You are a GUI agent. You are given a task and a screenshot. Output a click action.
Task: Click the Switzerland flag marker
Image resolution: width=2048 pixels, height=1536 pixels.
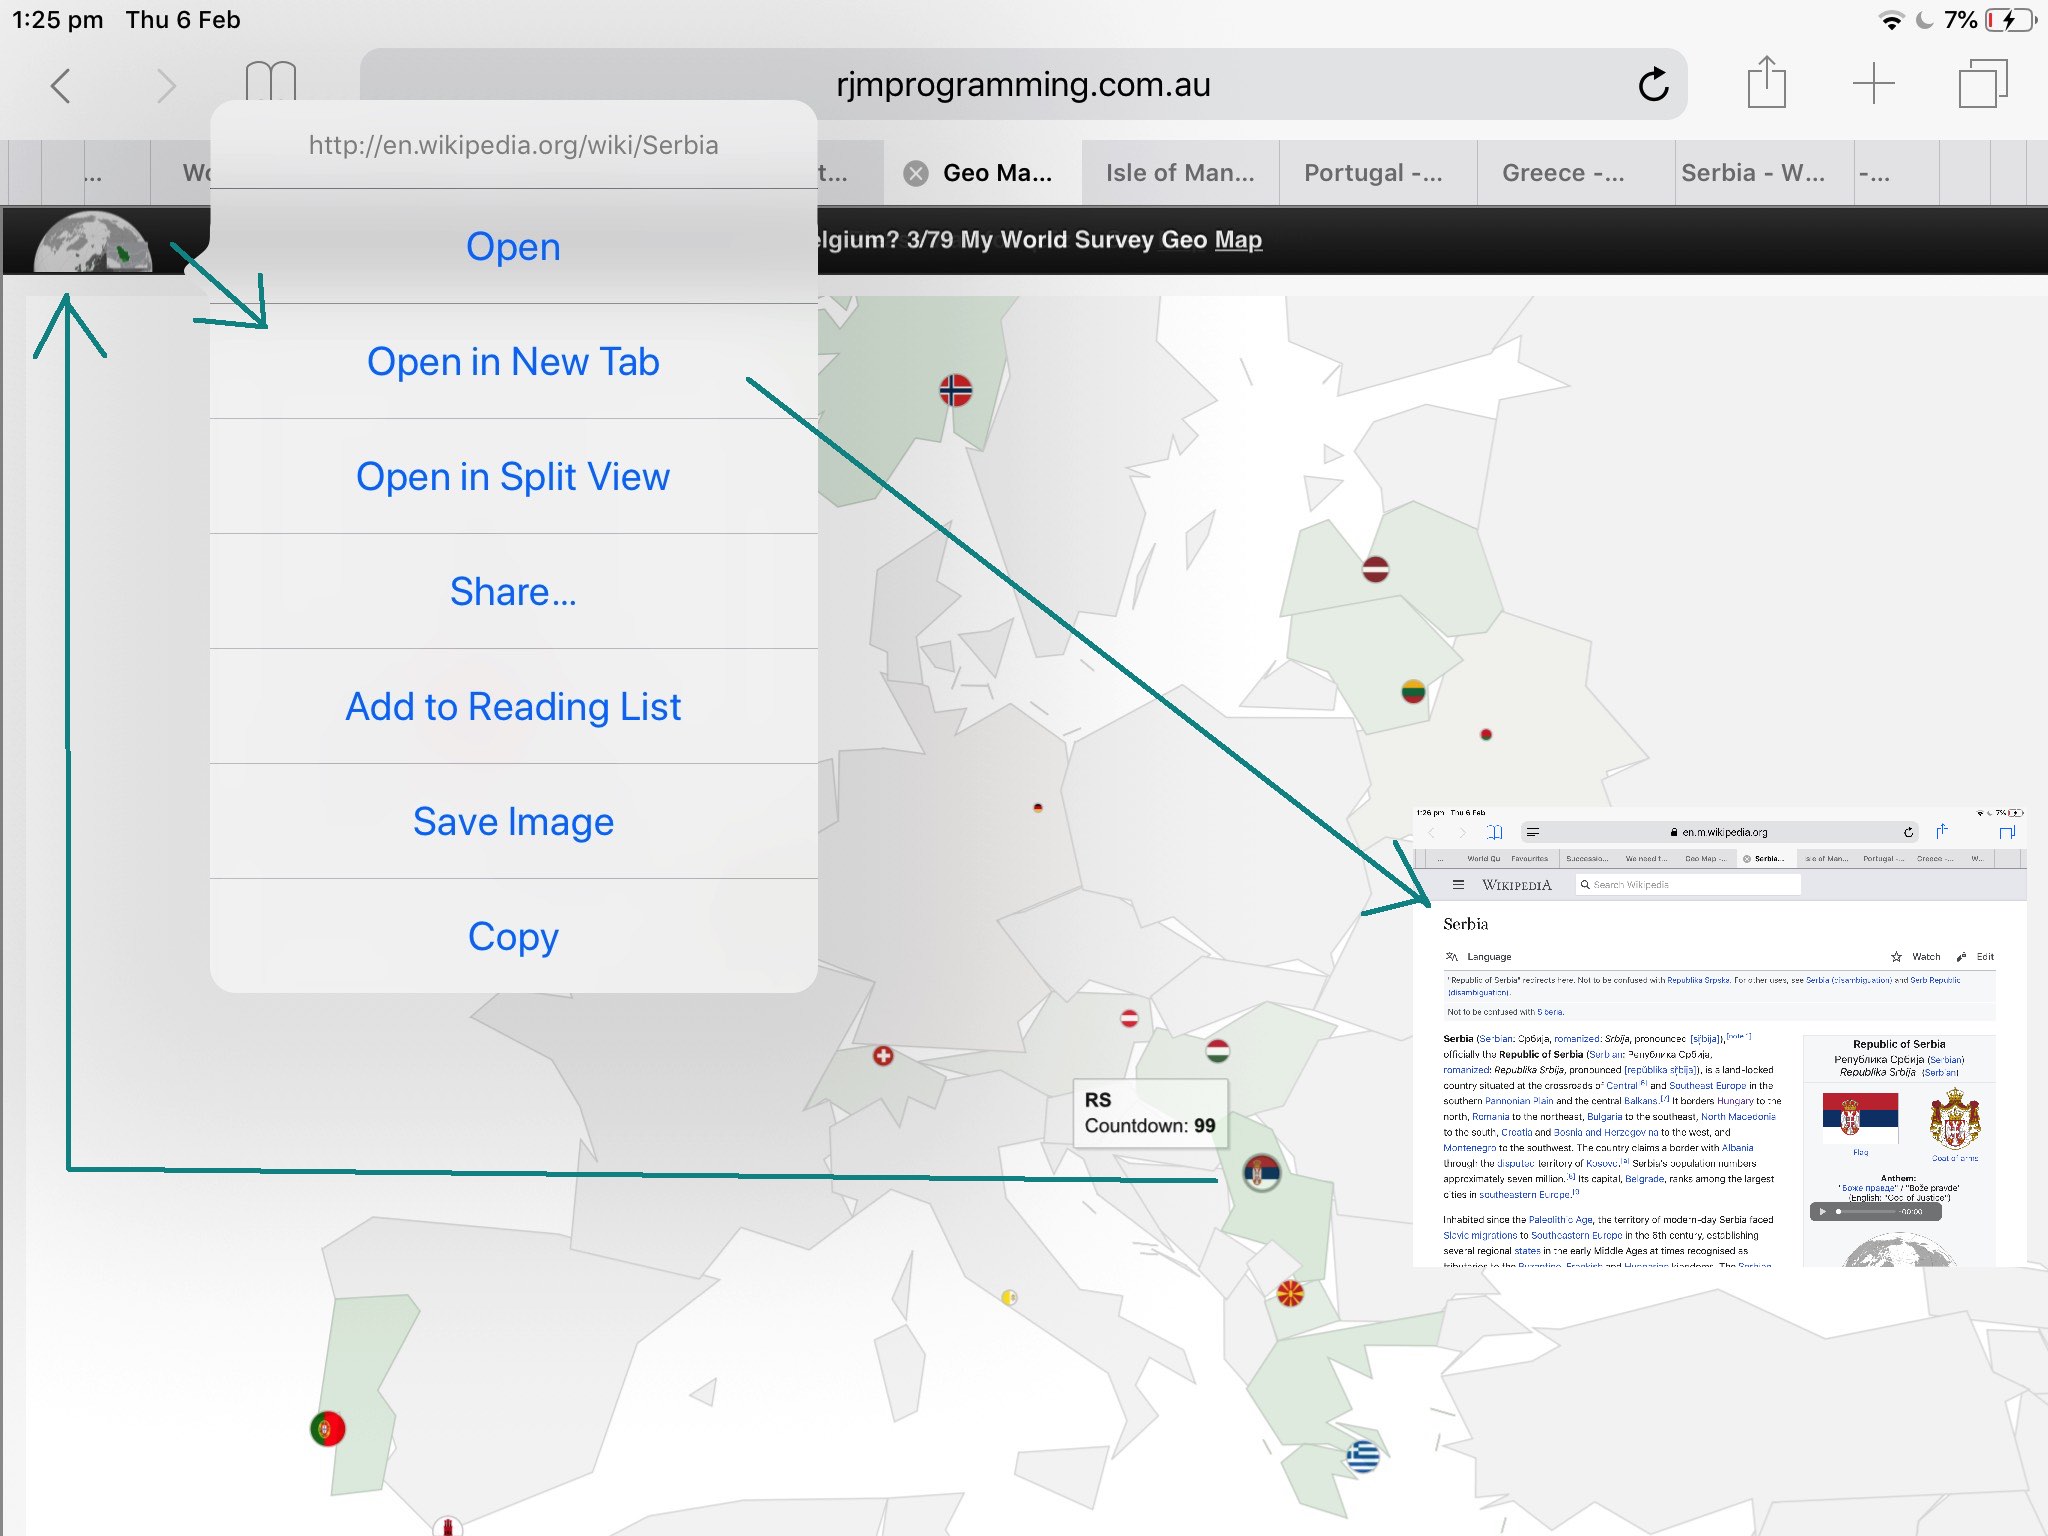click(883, 1056)
